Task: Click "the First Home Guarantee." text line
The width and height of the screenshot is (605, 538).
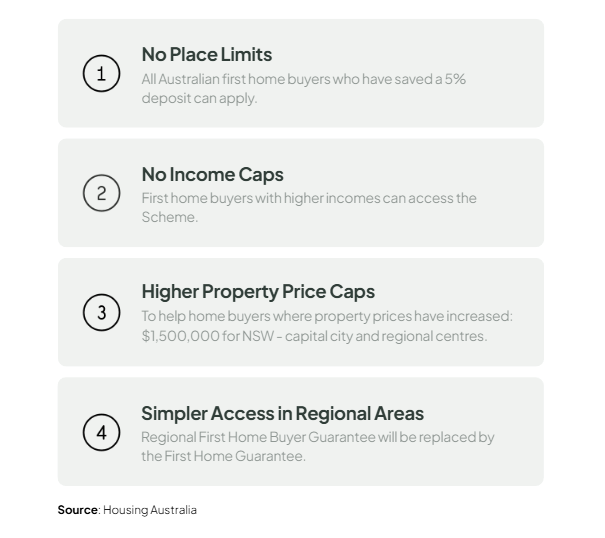Action: [x=223, y=456]
